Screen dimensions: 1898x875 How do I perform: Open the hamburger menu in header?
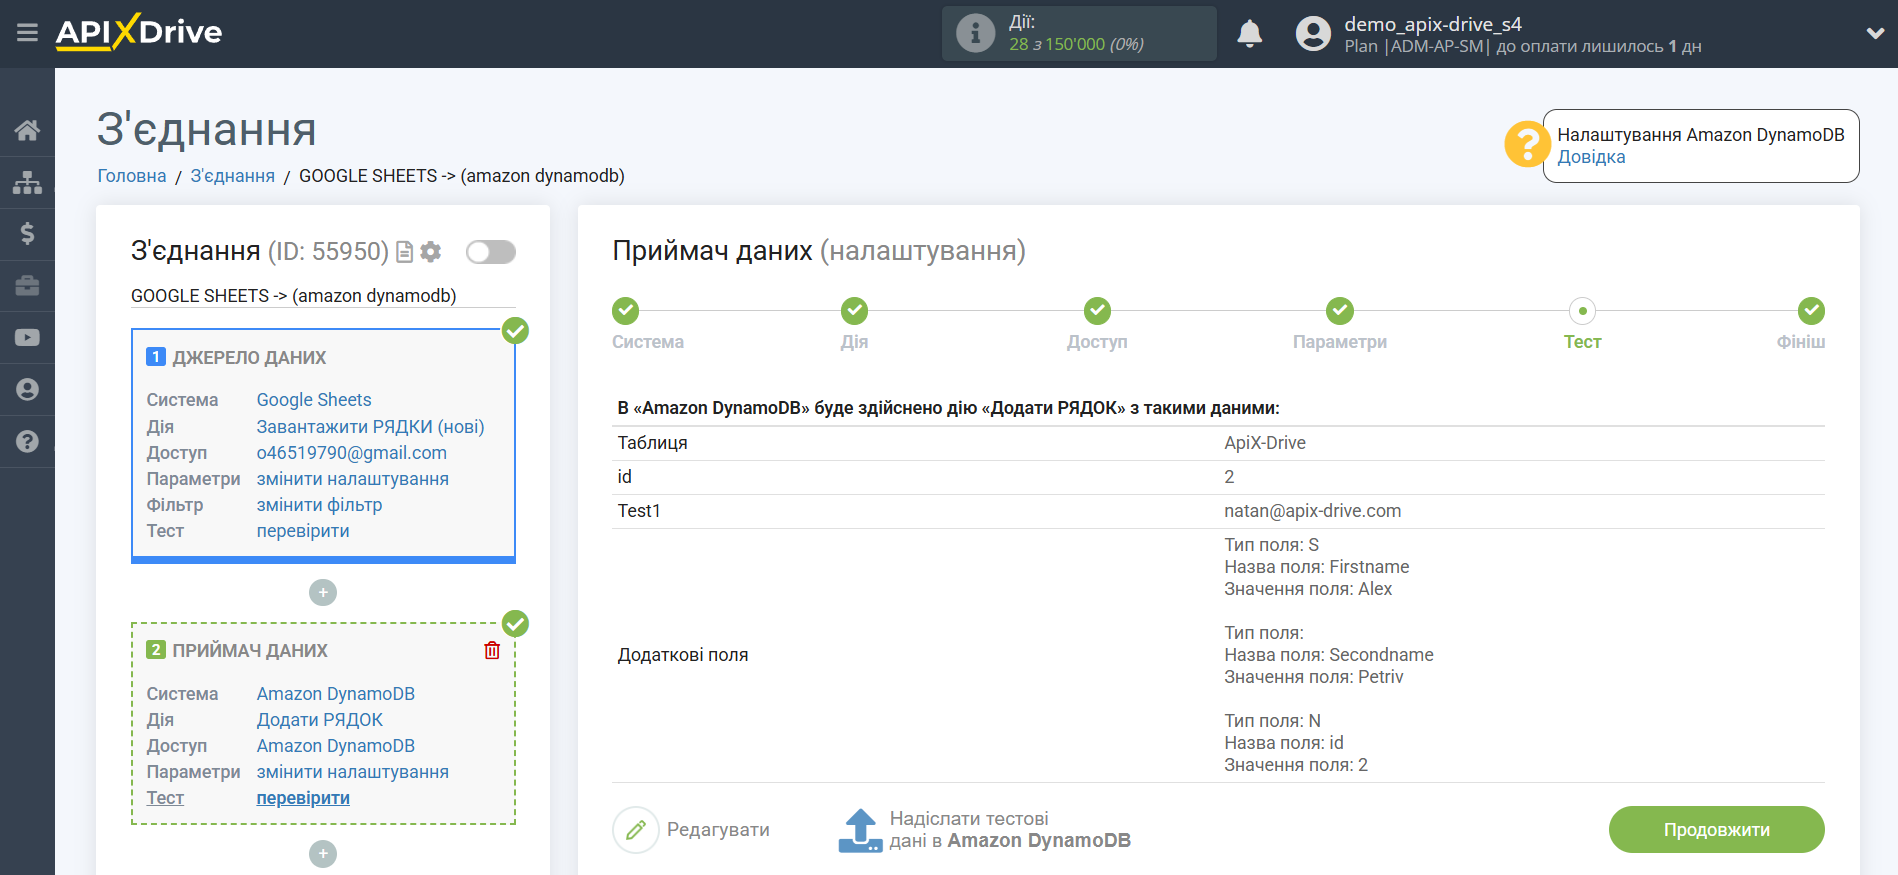coord(27,33)
